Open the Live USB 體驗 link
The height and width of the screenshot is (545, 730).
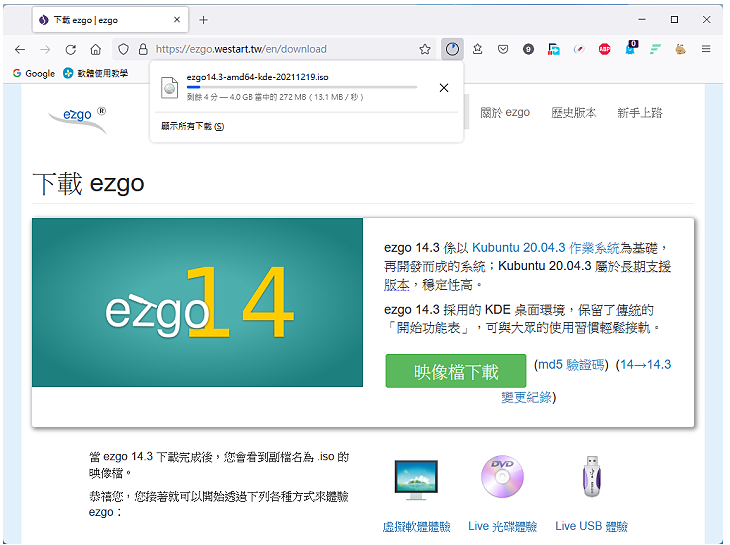(x=591, y=526)
